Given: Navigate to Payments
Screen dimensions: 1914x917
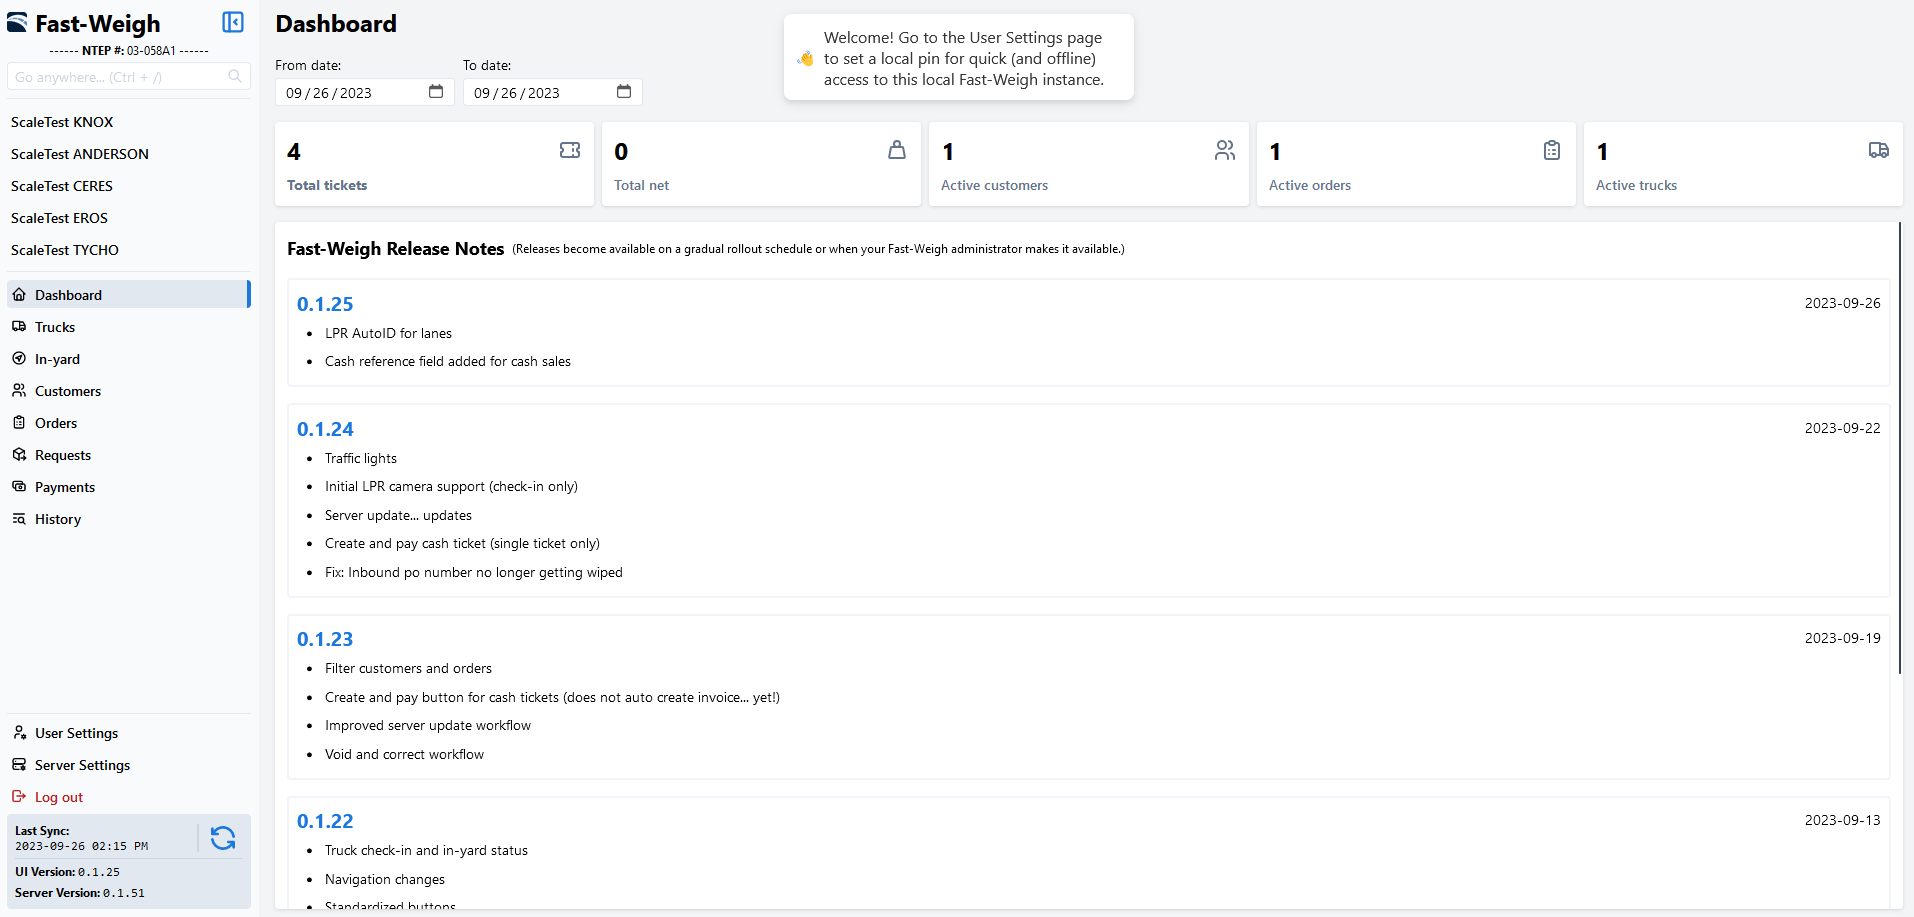Looking at the screenshot, I should [x=65, y=487].
